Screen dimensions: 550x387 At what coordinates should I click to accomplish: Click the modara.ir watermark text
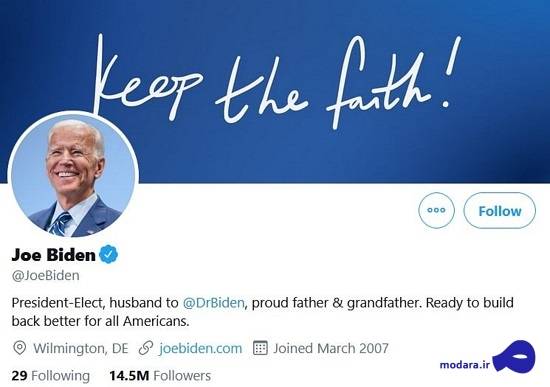point(464,365)
